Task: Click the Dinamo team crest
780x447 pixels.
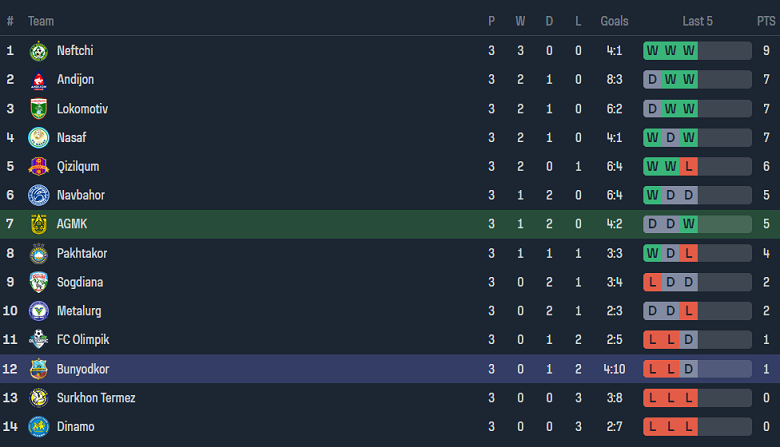Action: pyautogui.click(x=39, y=427)
